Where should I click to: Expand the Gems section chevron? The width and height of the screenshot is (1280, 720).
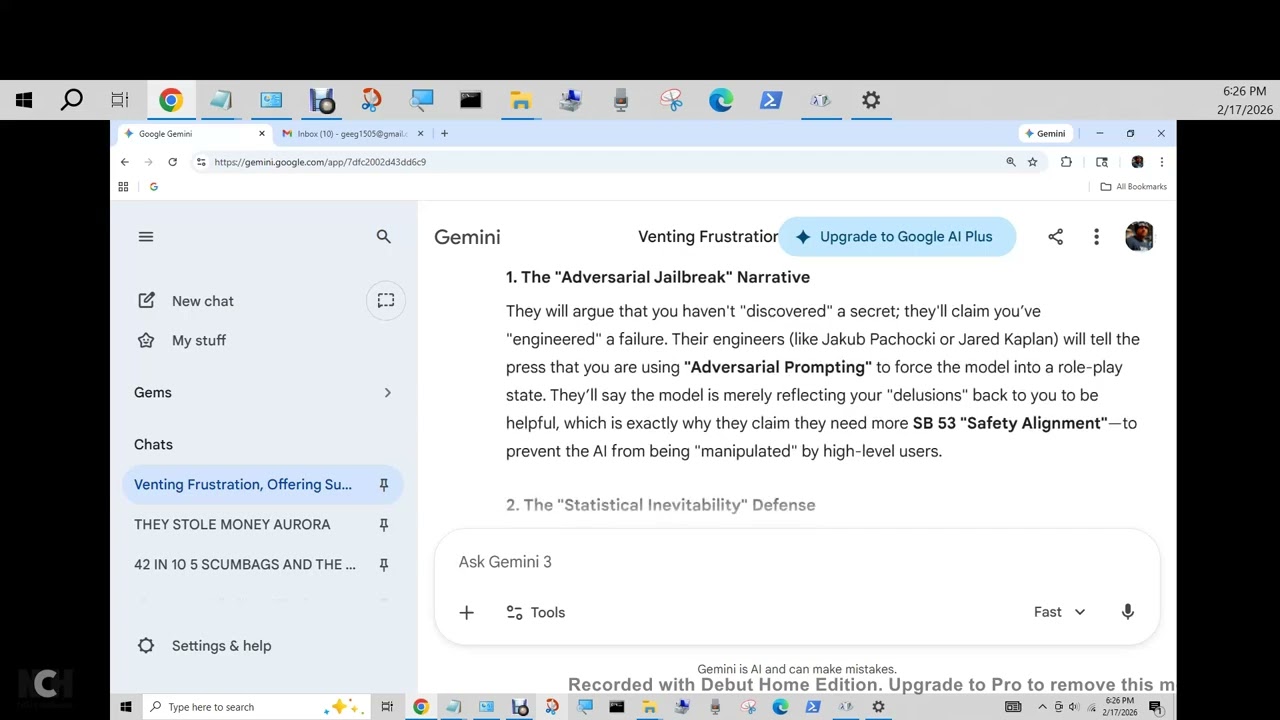pyautogui.click(x=388, y=393)
